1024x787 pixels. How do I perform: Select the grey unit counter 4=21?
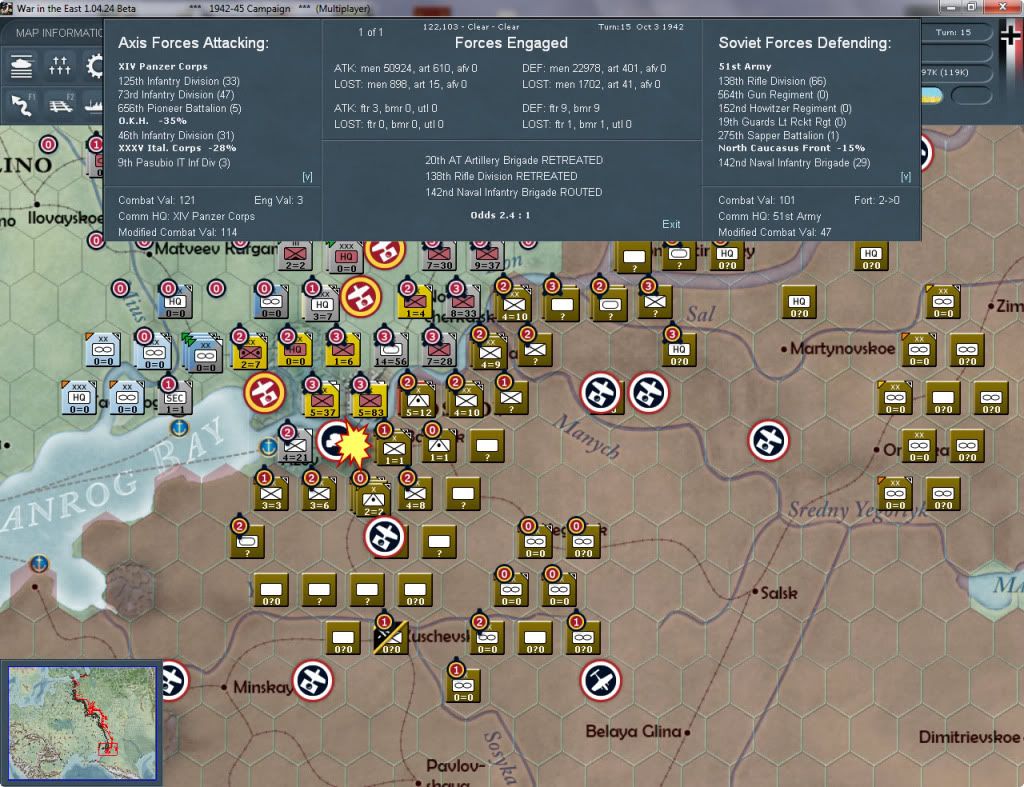(295, 447)
